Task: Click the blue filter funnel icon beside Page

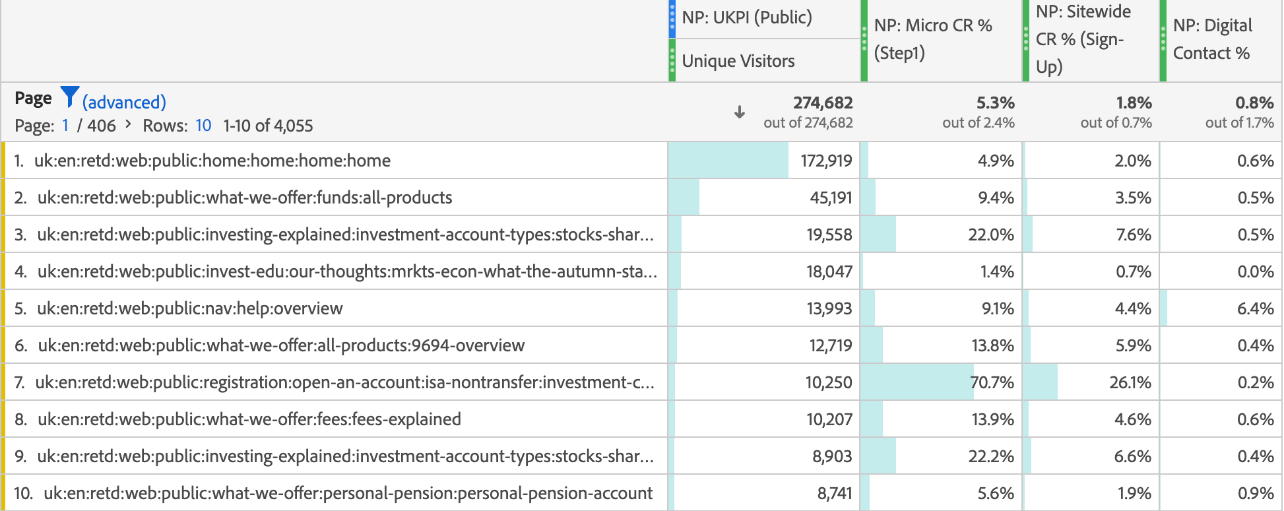Action: coord(69,98)
